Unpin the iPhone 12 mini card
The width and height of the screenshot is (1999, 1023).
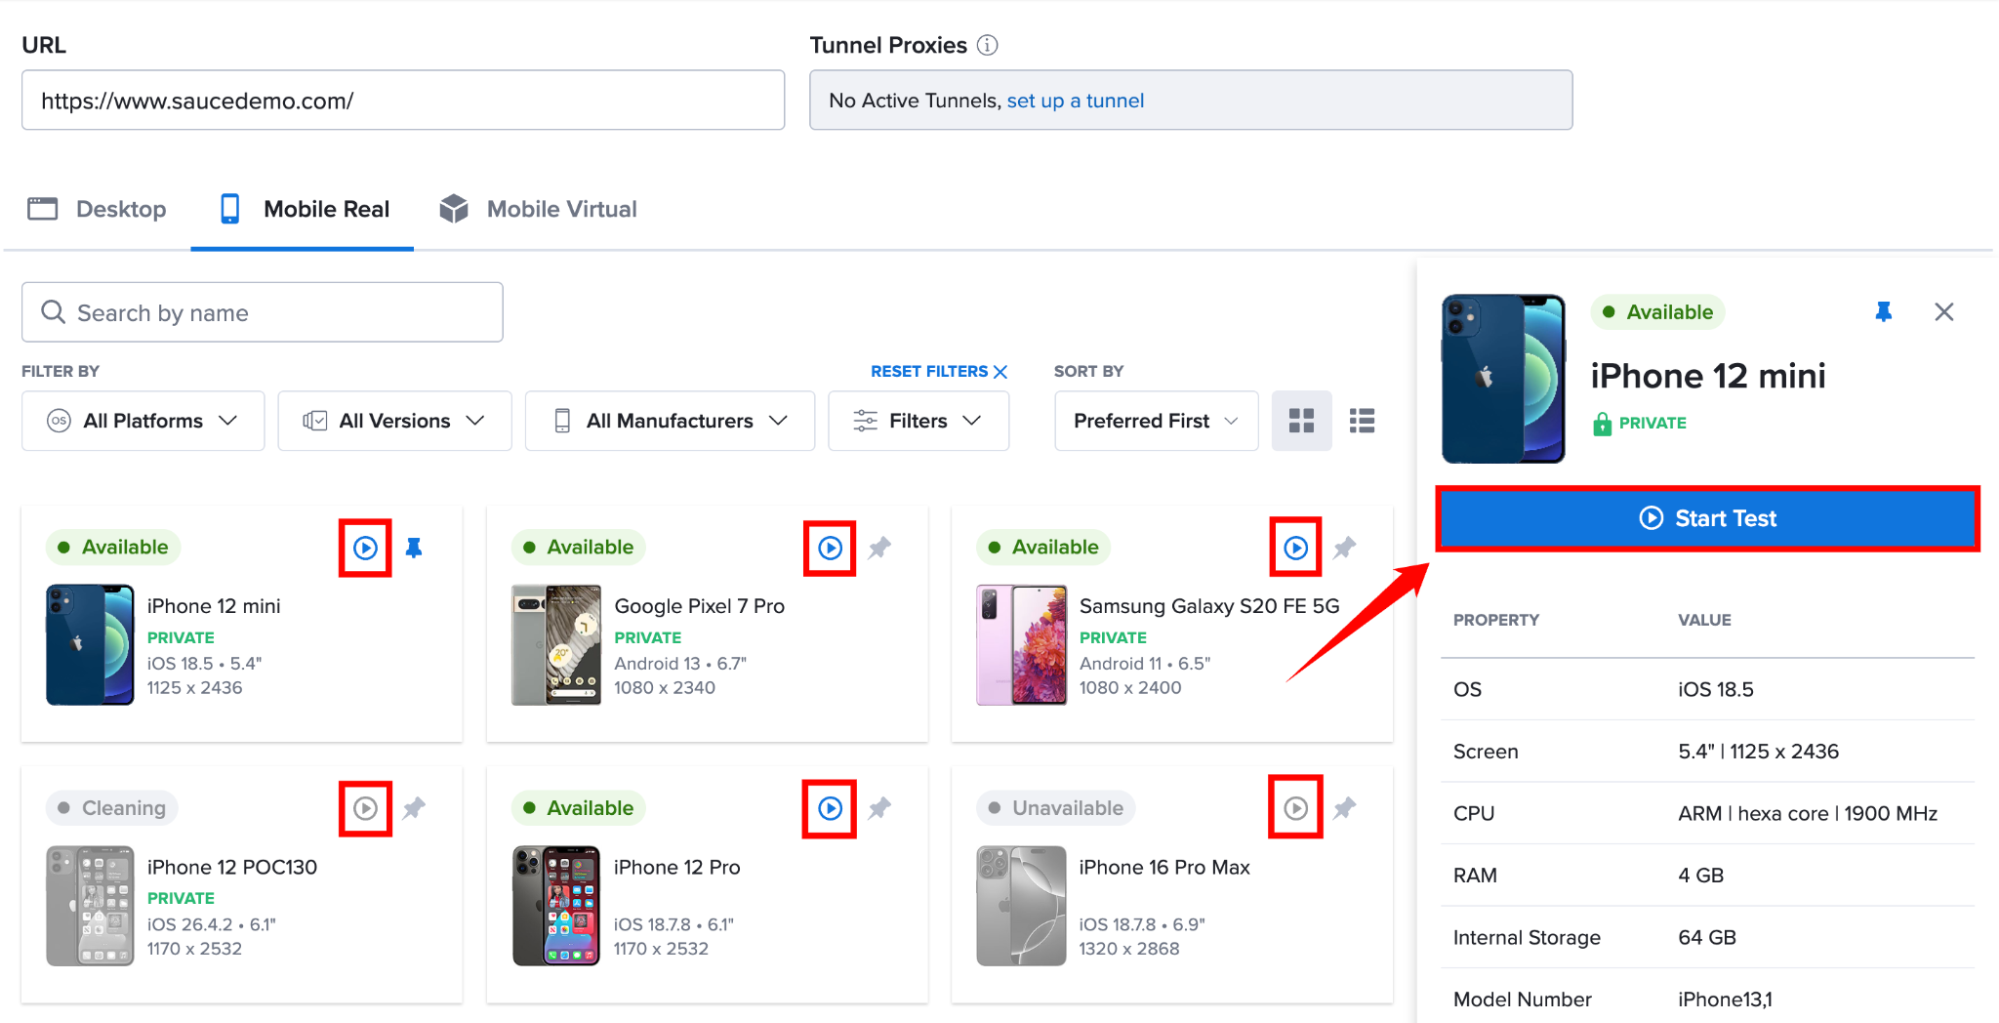coord(414,548)
